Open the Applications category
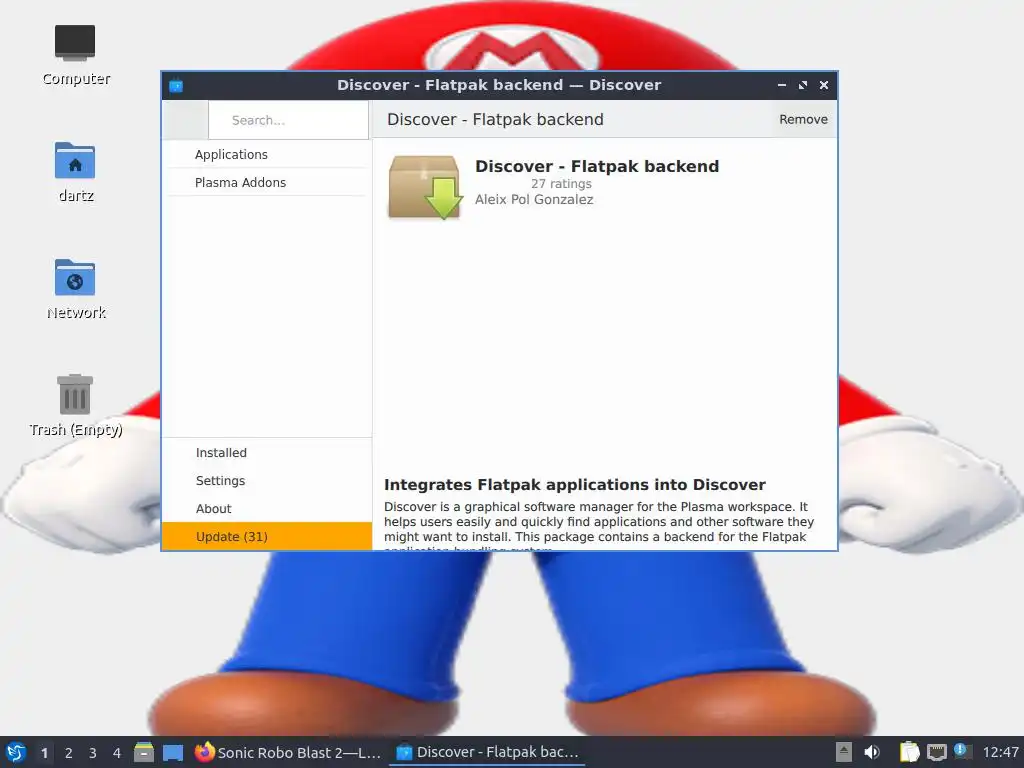The width and height of the screenshot is (1024, 768). (266, 155)
